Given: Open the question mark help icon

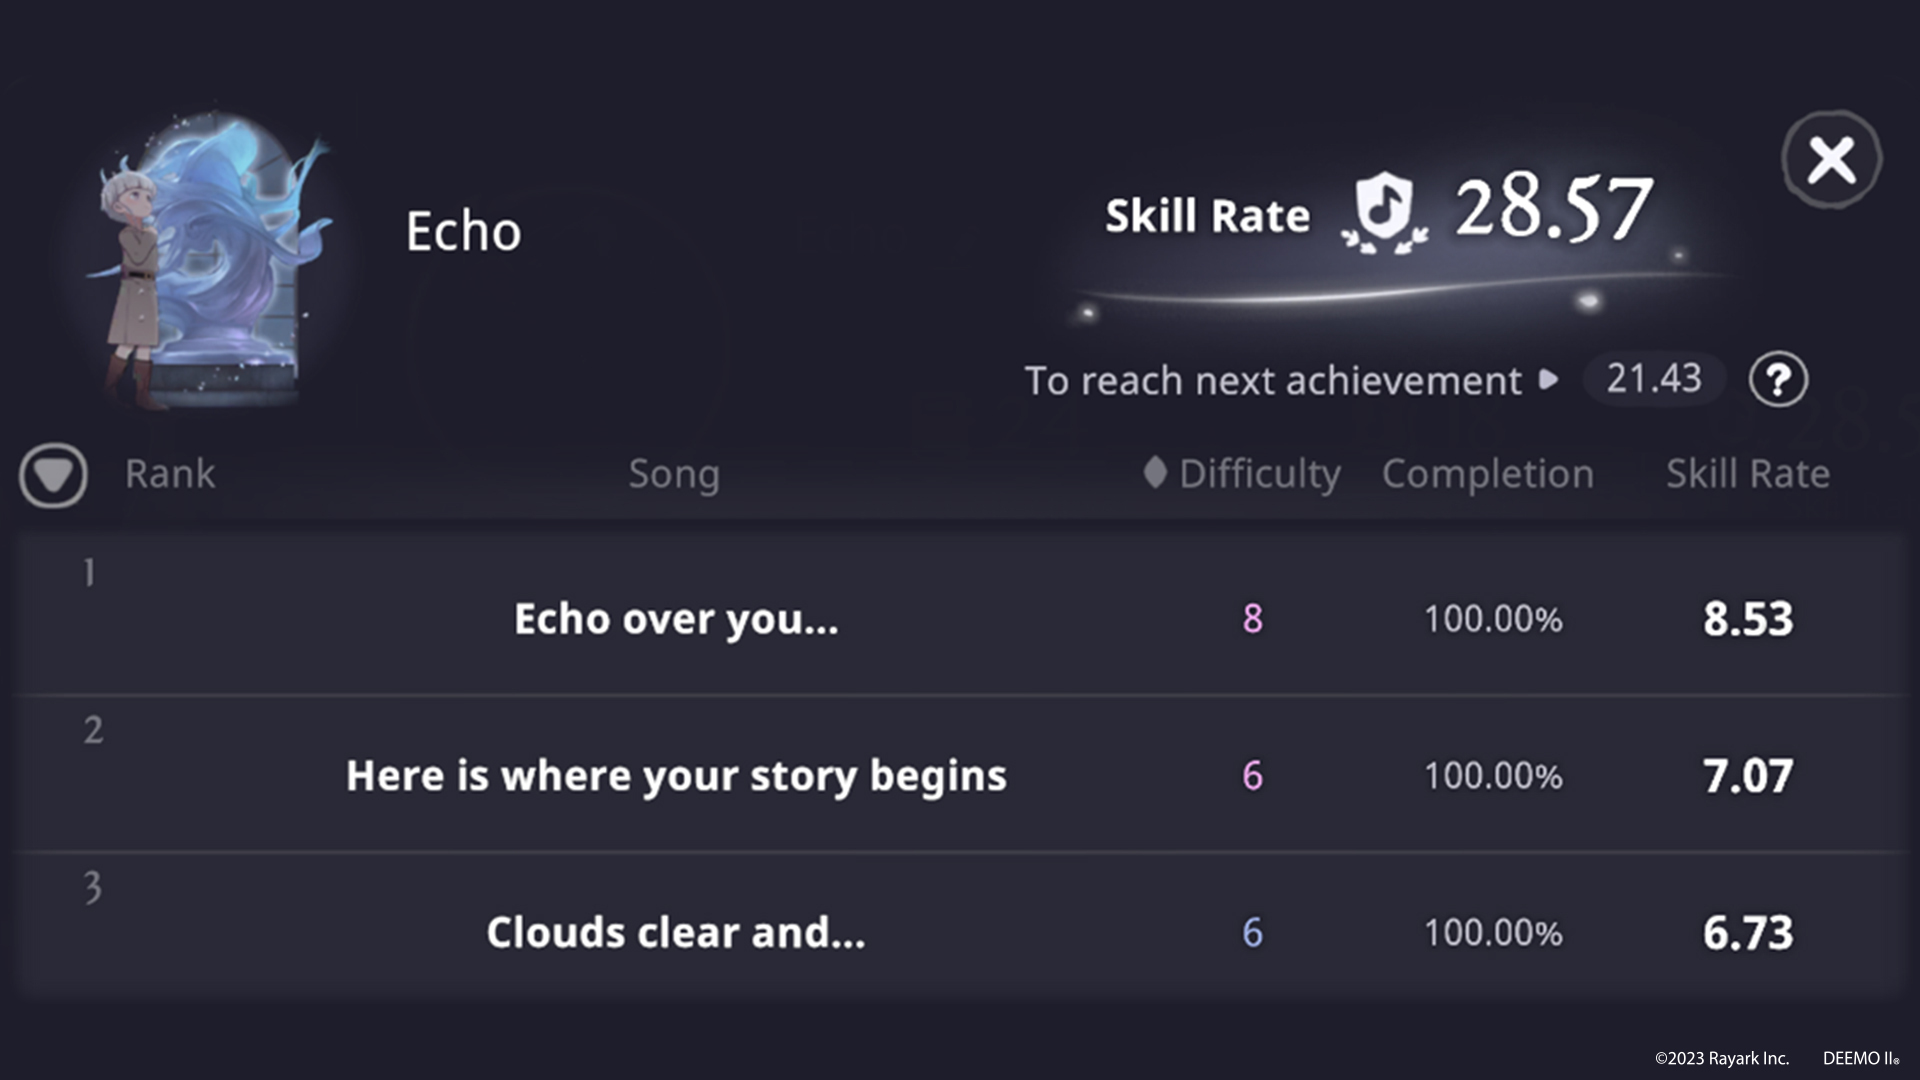Looking at the screenshot, I should coord(1778,380).
